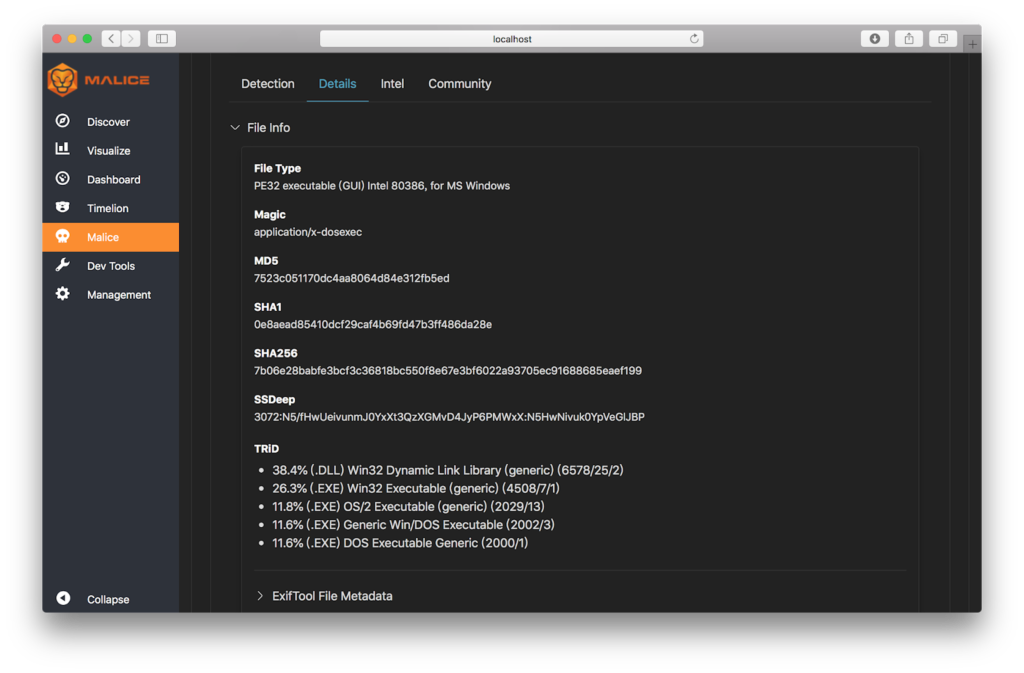Image resolution: width=1024 pixels, height=673 pixels.
Task: Click the browser share button
Action: coord(908,39)
